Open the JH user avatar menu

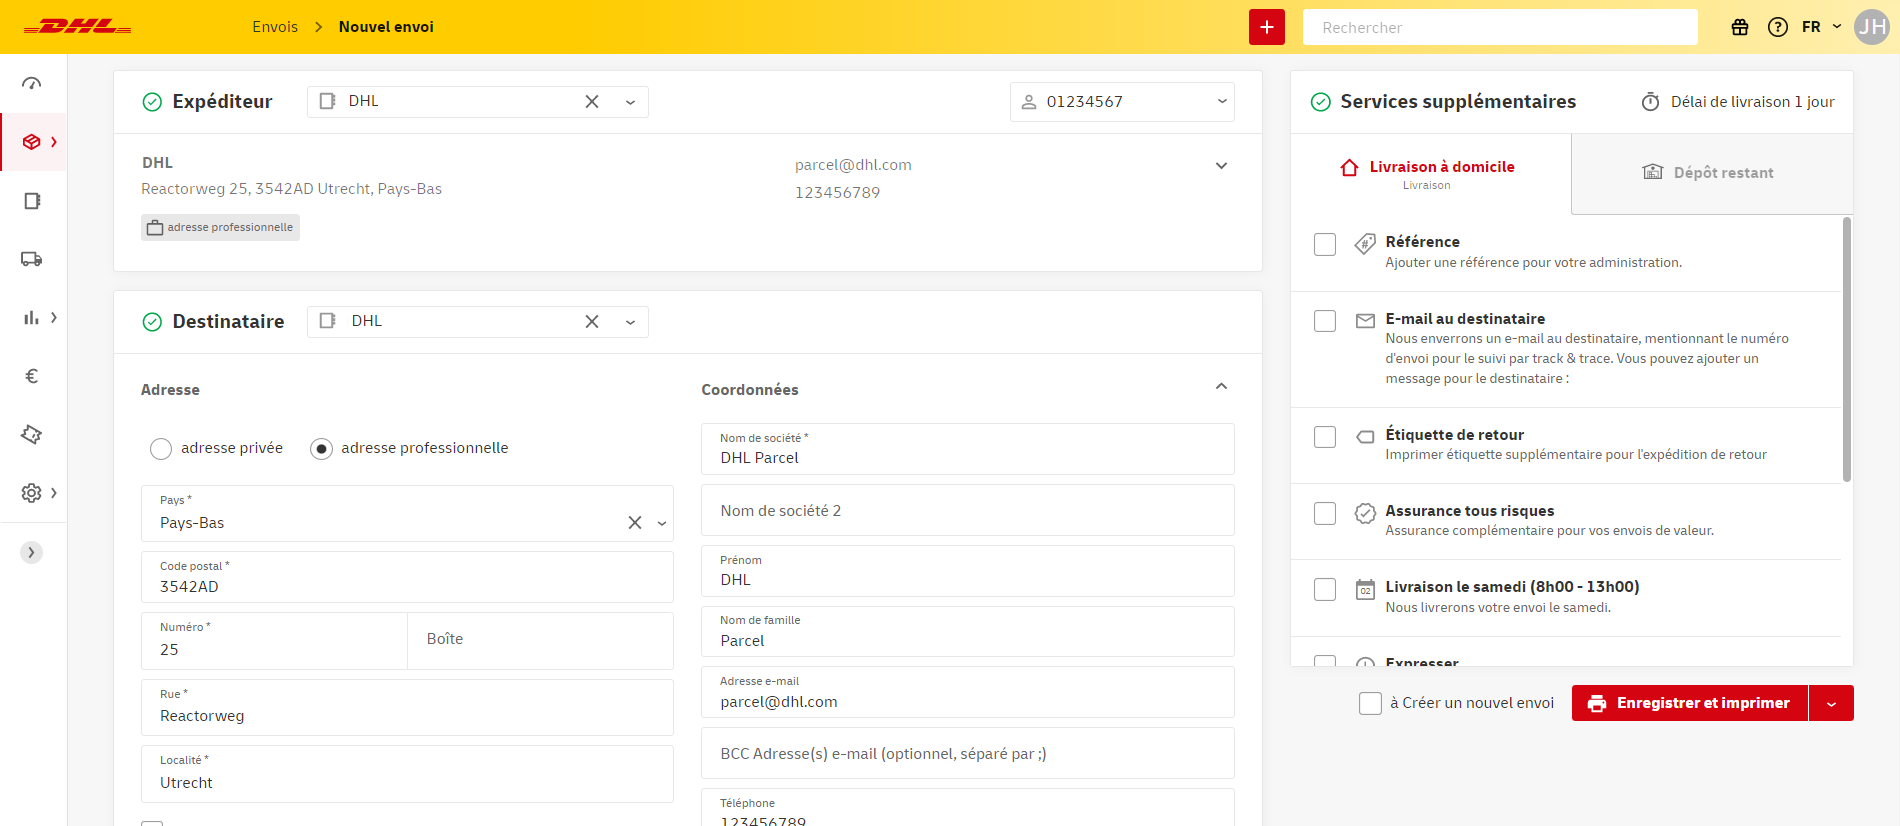1872,27
